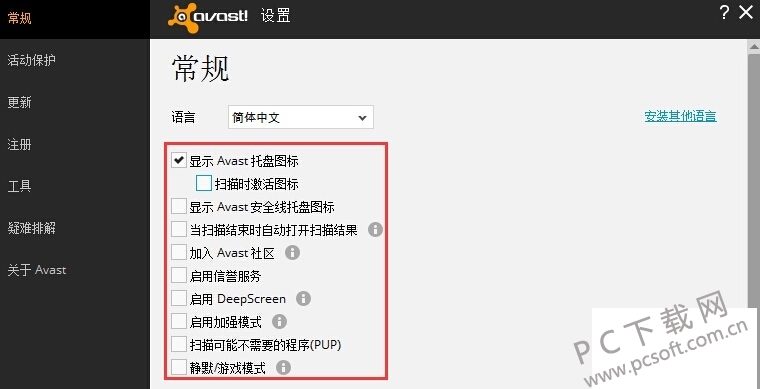
Task: Open help via the question mark icon
Action: click(724, 13)
